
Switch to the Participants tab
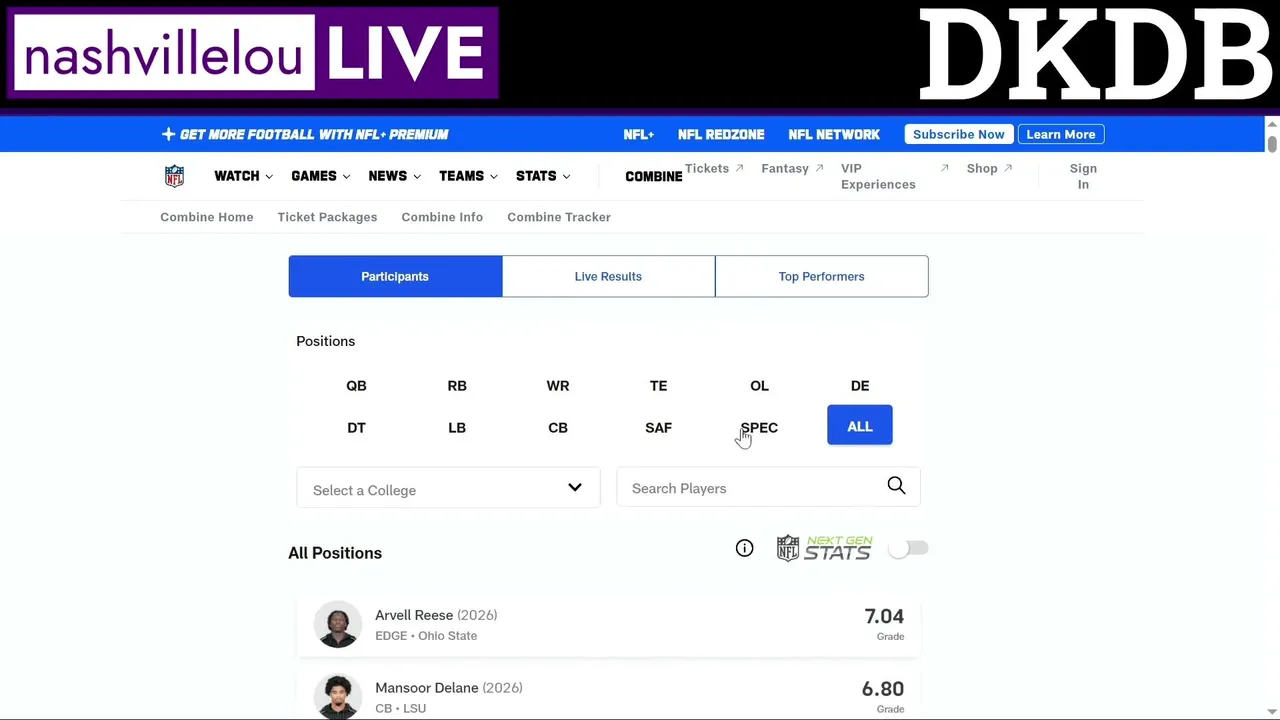pyautogui.click(x=395, y=276)
